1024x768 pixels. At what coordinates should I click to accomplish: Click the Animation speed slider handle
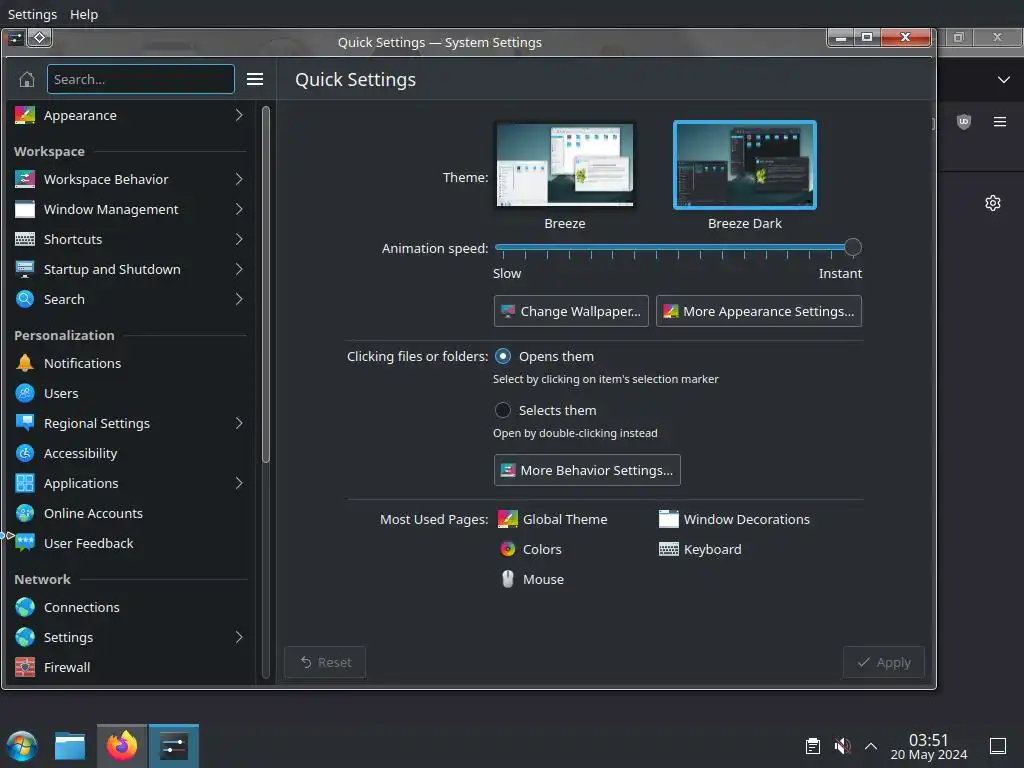853,248
